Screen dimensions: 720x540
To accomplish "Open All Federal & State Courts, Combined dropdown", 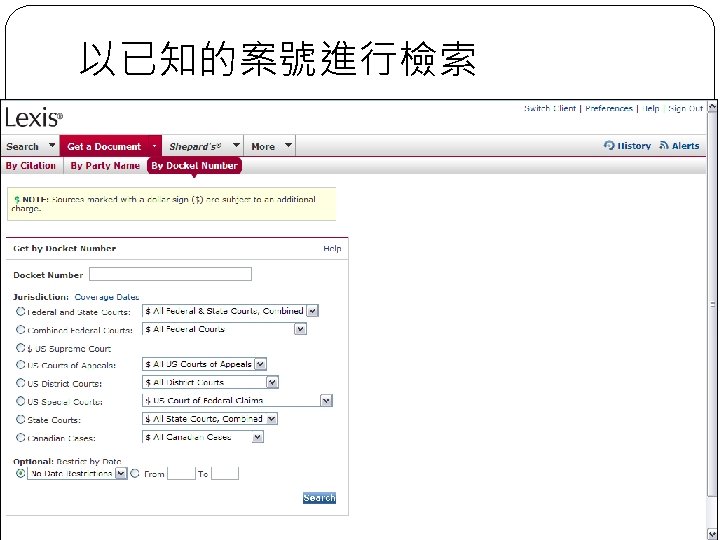I will click(x=230, y=311).
